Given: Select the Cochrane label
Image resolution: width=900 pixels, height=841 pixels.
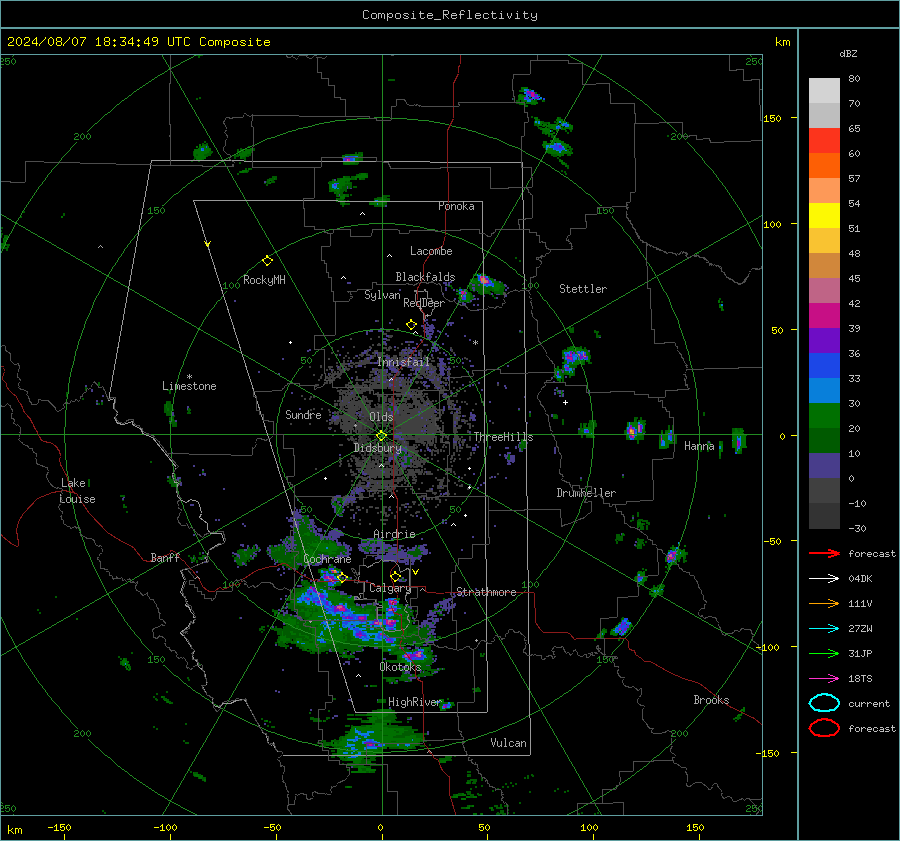Looking at the screenshot, I should pos(327,559).
